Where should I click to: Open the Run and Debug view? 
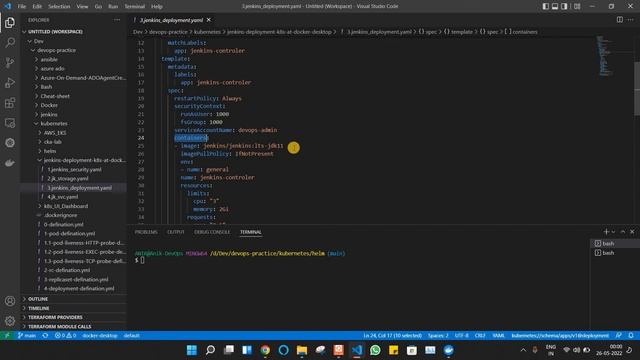click(10, 82)
